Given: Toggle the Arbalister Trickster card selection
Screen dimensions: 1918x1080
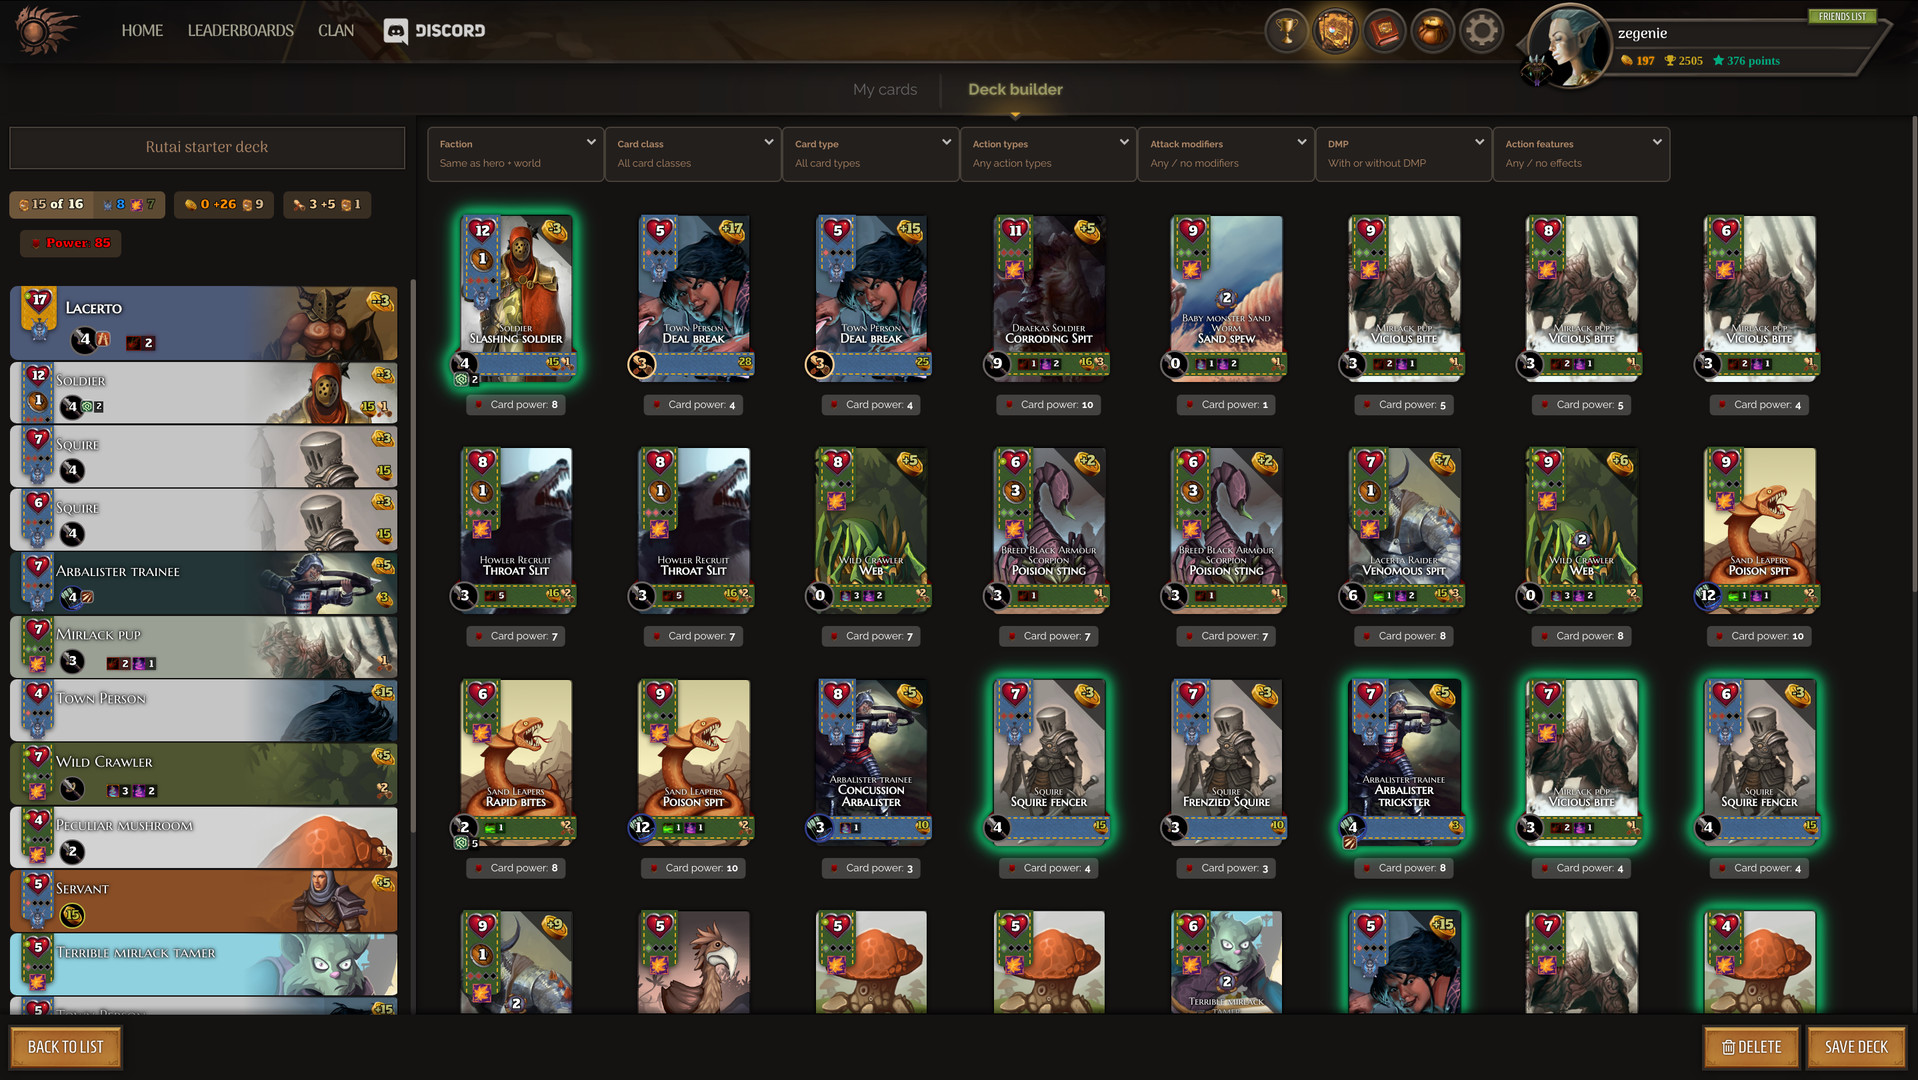Looking at the screenshot, I should pos(1403,760).
